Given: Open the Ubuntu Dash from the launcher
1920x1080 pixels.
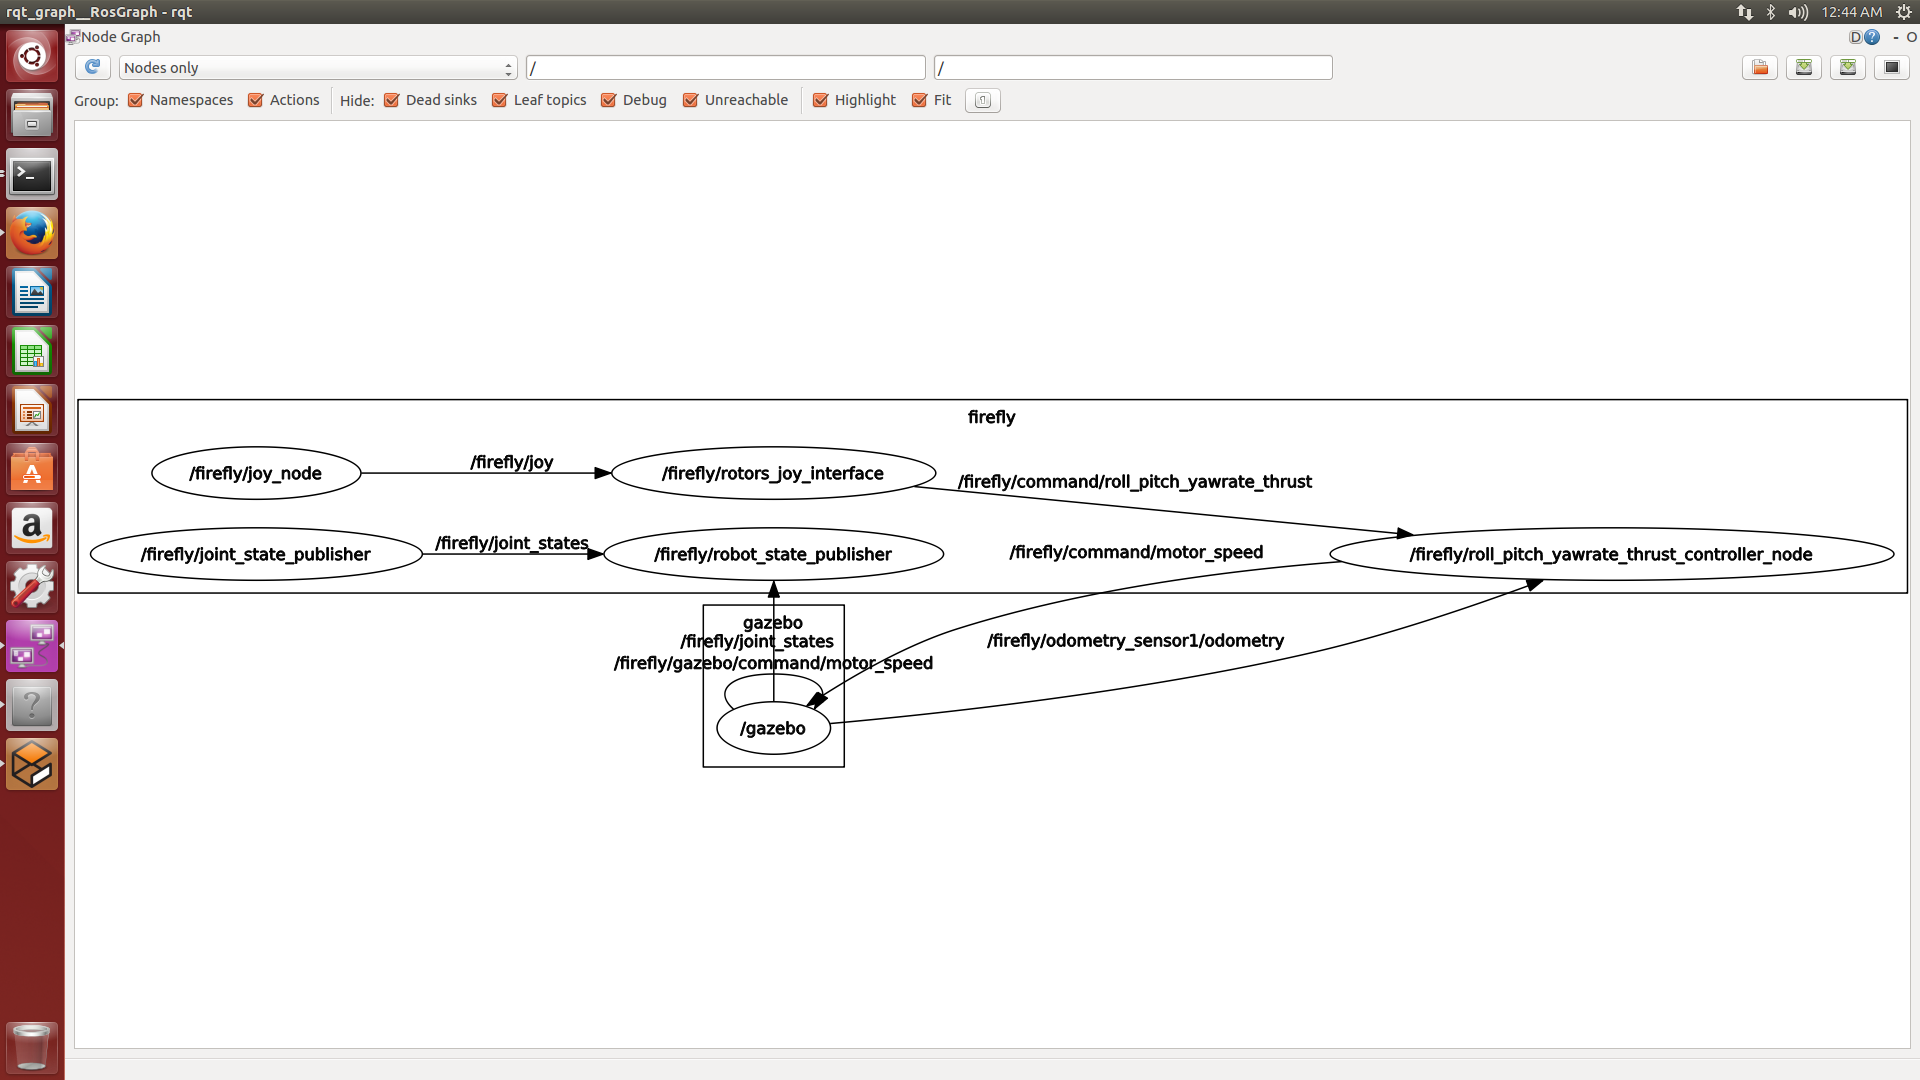Looking at the screenshot, I should click(x=32, y=56).
